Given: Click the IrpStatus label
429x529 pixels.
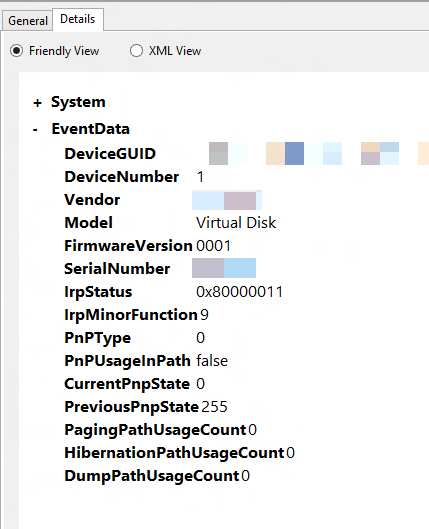Looking at the screenshot, I should (x=98, y=292).
